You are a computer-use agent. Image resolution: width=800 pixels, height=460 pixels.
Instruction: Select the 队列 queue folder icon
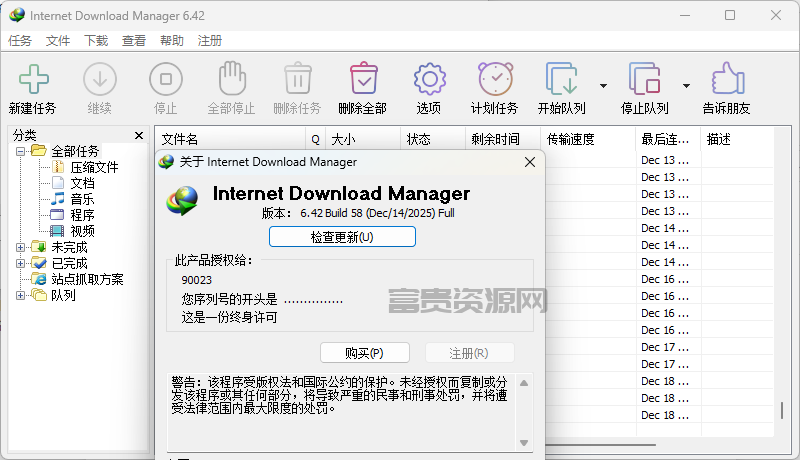39,295
